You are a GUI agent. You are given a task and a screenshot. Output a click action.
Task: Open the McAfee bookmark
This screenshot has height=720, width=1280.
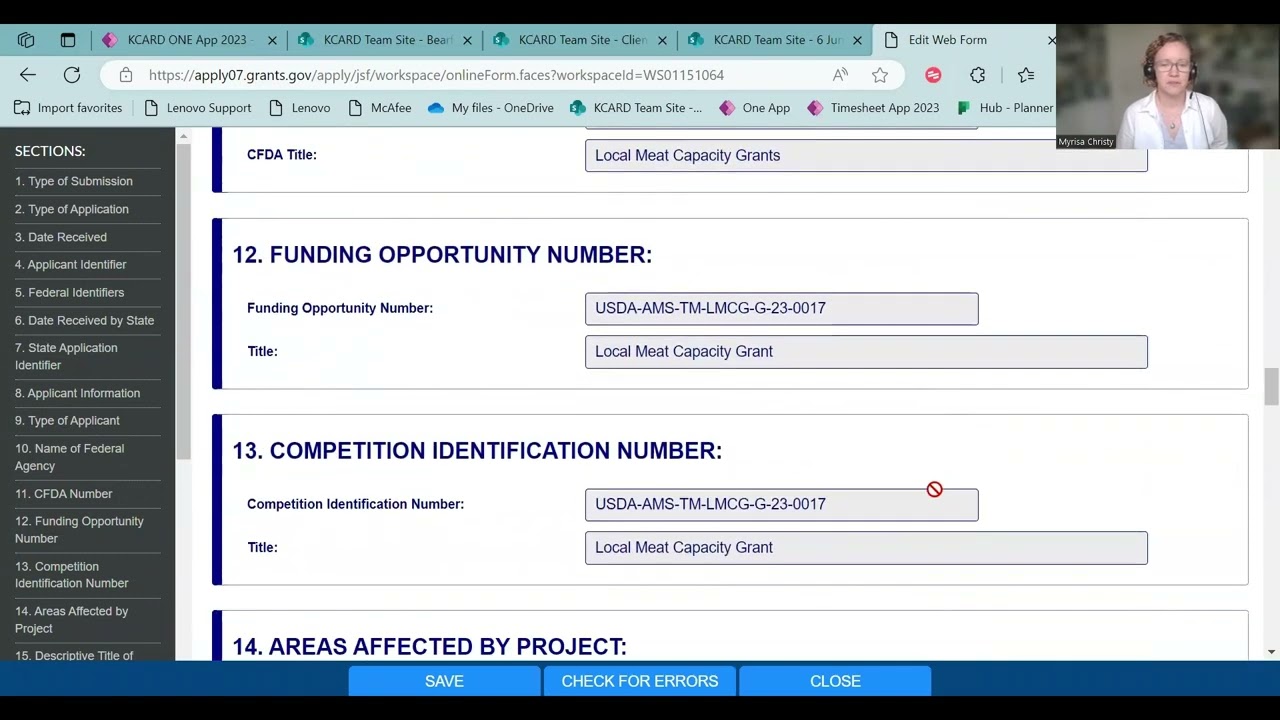[380, 108]
